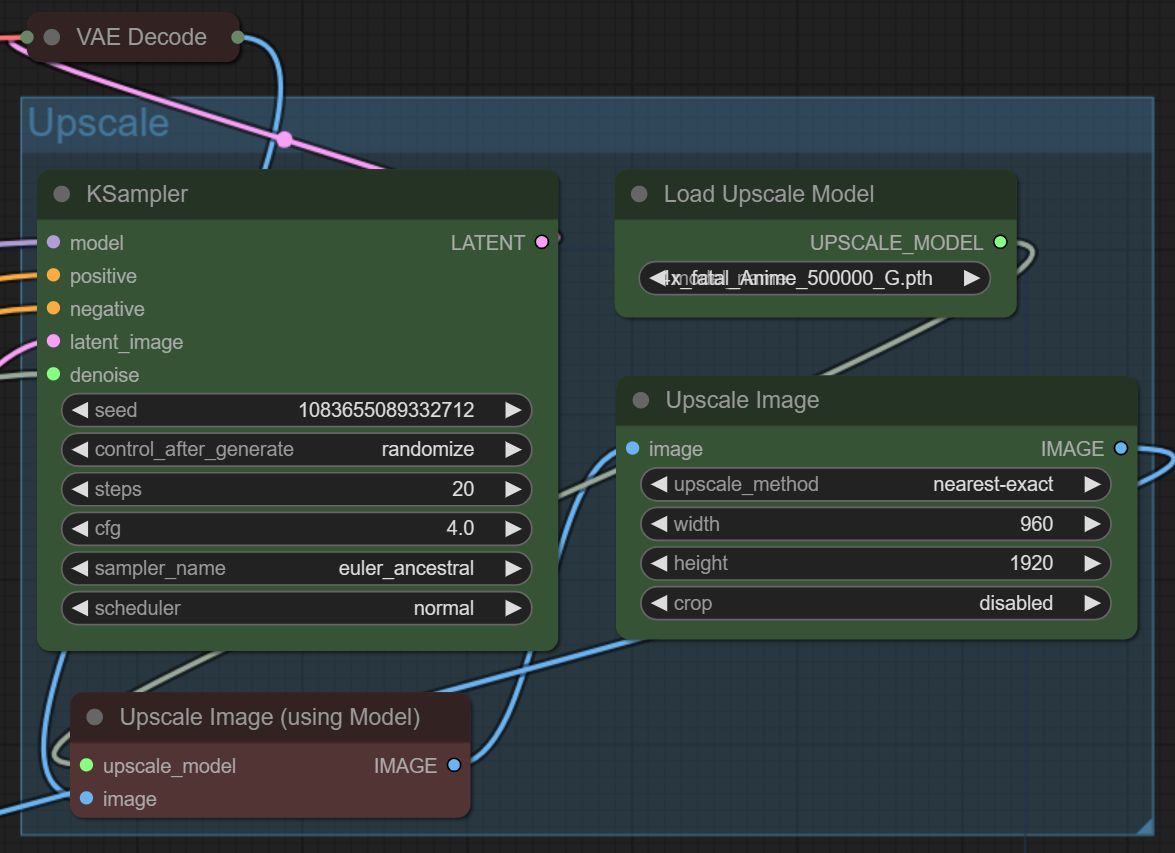
Task: Click the Upscale group resize corner handle
Action: 1144,826
